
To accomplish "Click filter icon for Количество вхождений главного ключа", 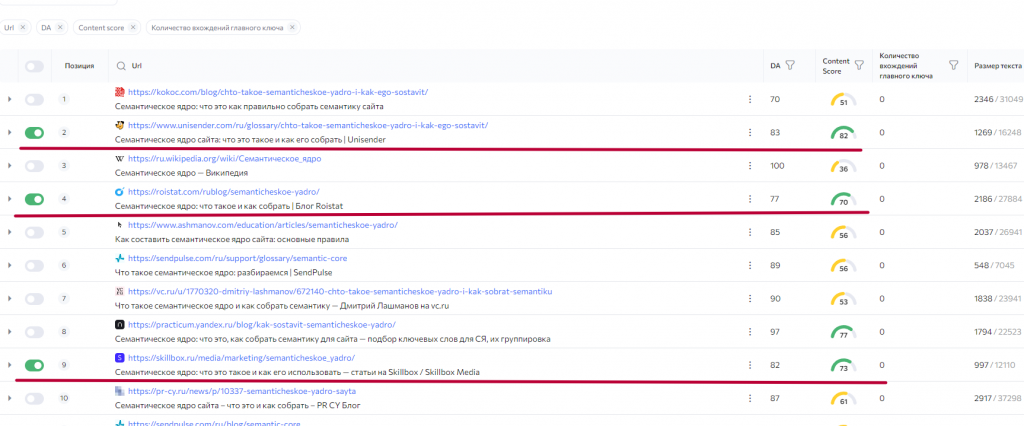I will click(x=953, y=66).
